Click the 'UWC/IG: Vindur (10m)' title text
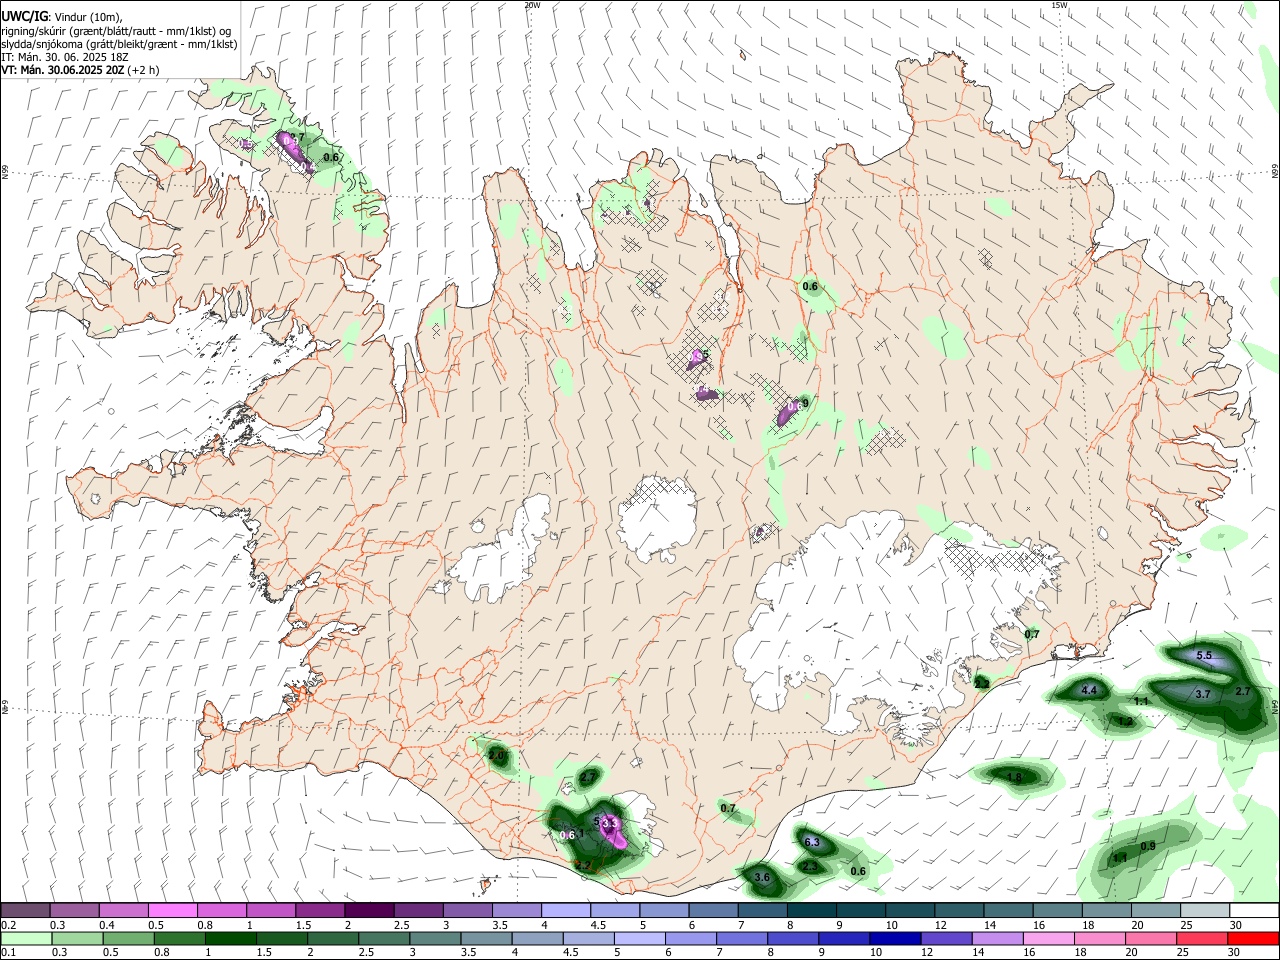 point(62,17)
